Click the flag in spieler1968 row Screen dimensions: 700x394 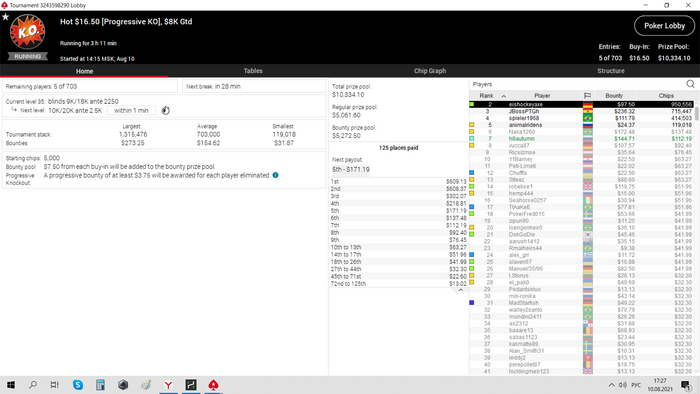[588, 118]
